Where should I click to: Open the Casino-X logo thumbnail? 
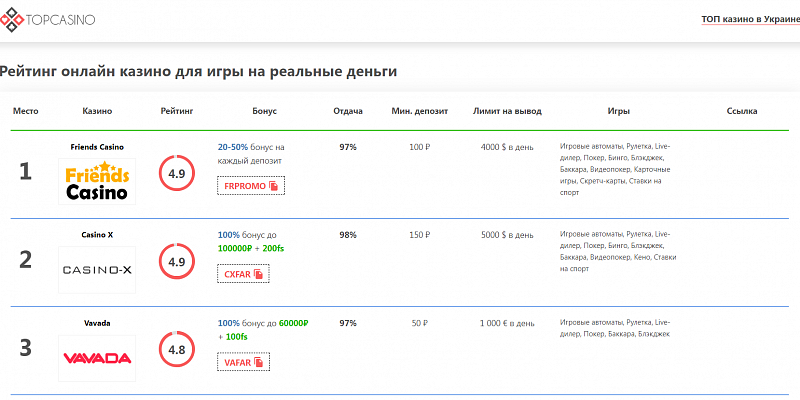(x=97, y=270)
